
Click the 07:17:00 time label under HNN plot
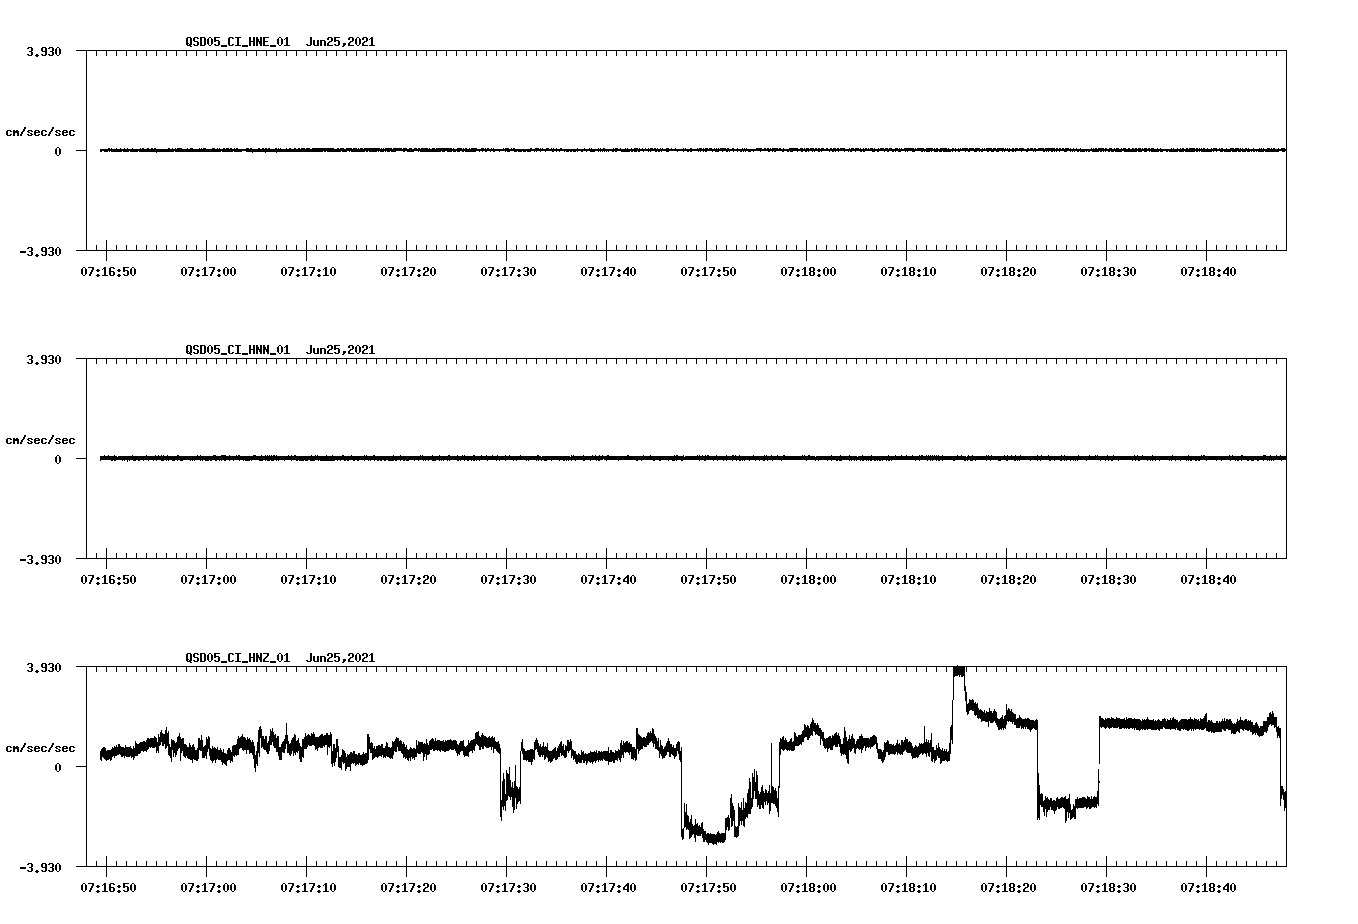208,579
